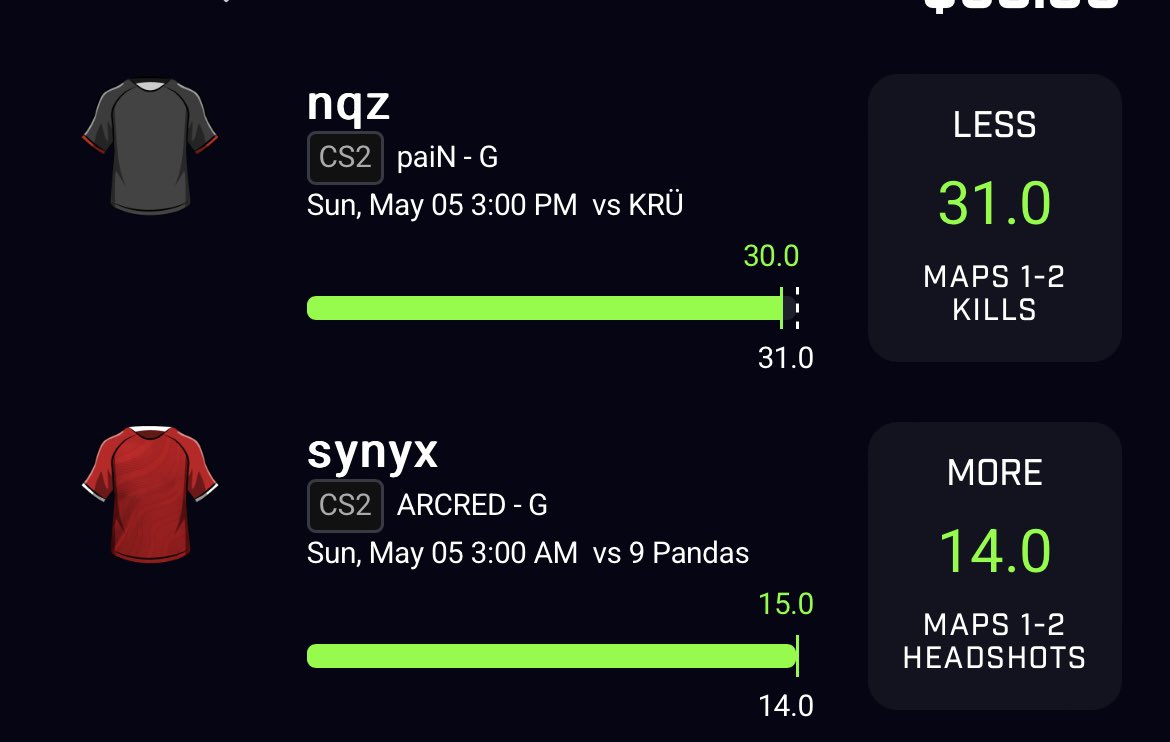Tap the LESS 31.0 kills card
Image resolution: width=1170 pixels, height=742 pixels.
click(995, 218)
